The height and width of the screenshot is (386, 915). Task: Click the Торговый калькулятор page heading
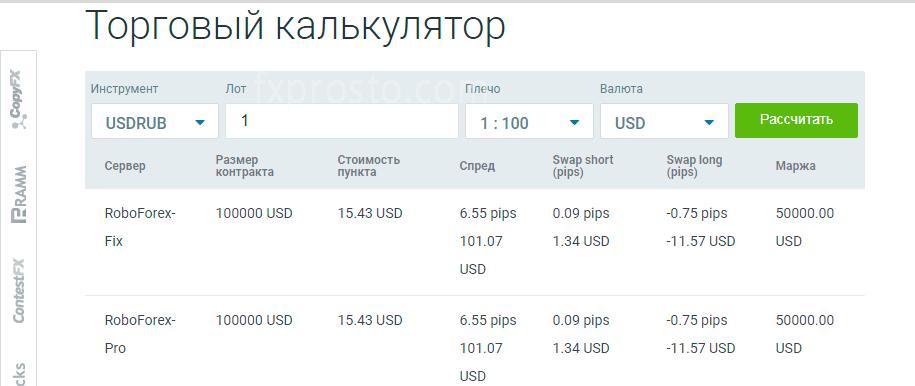295,26
